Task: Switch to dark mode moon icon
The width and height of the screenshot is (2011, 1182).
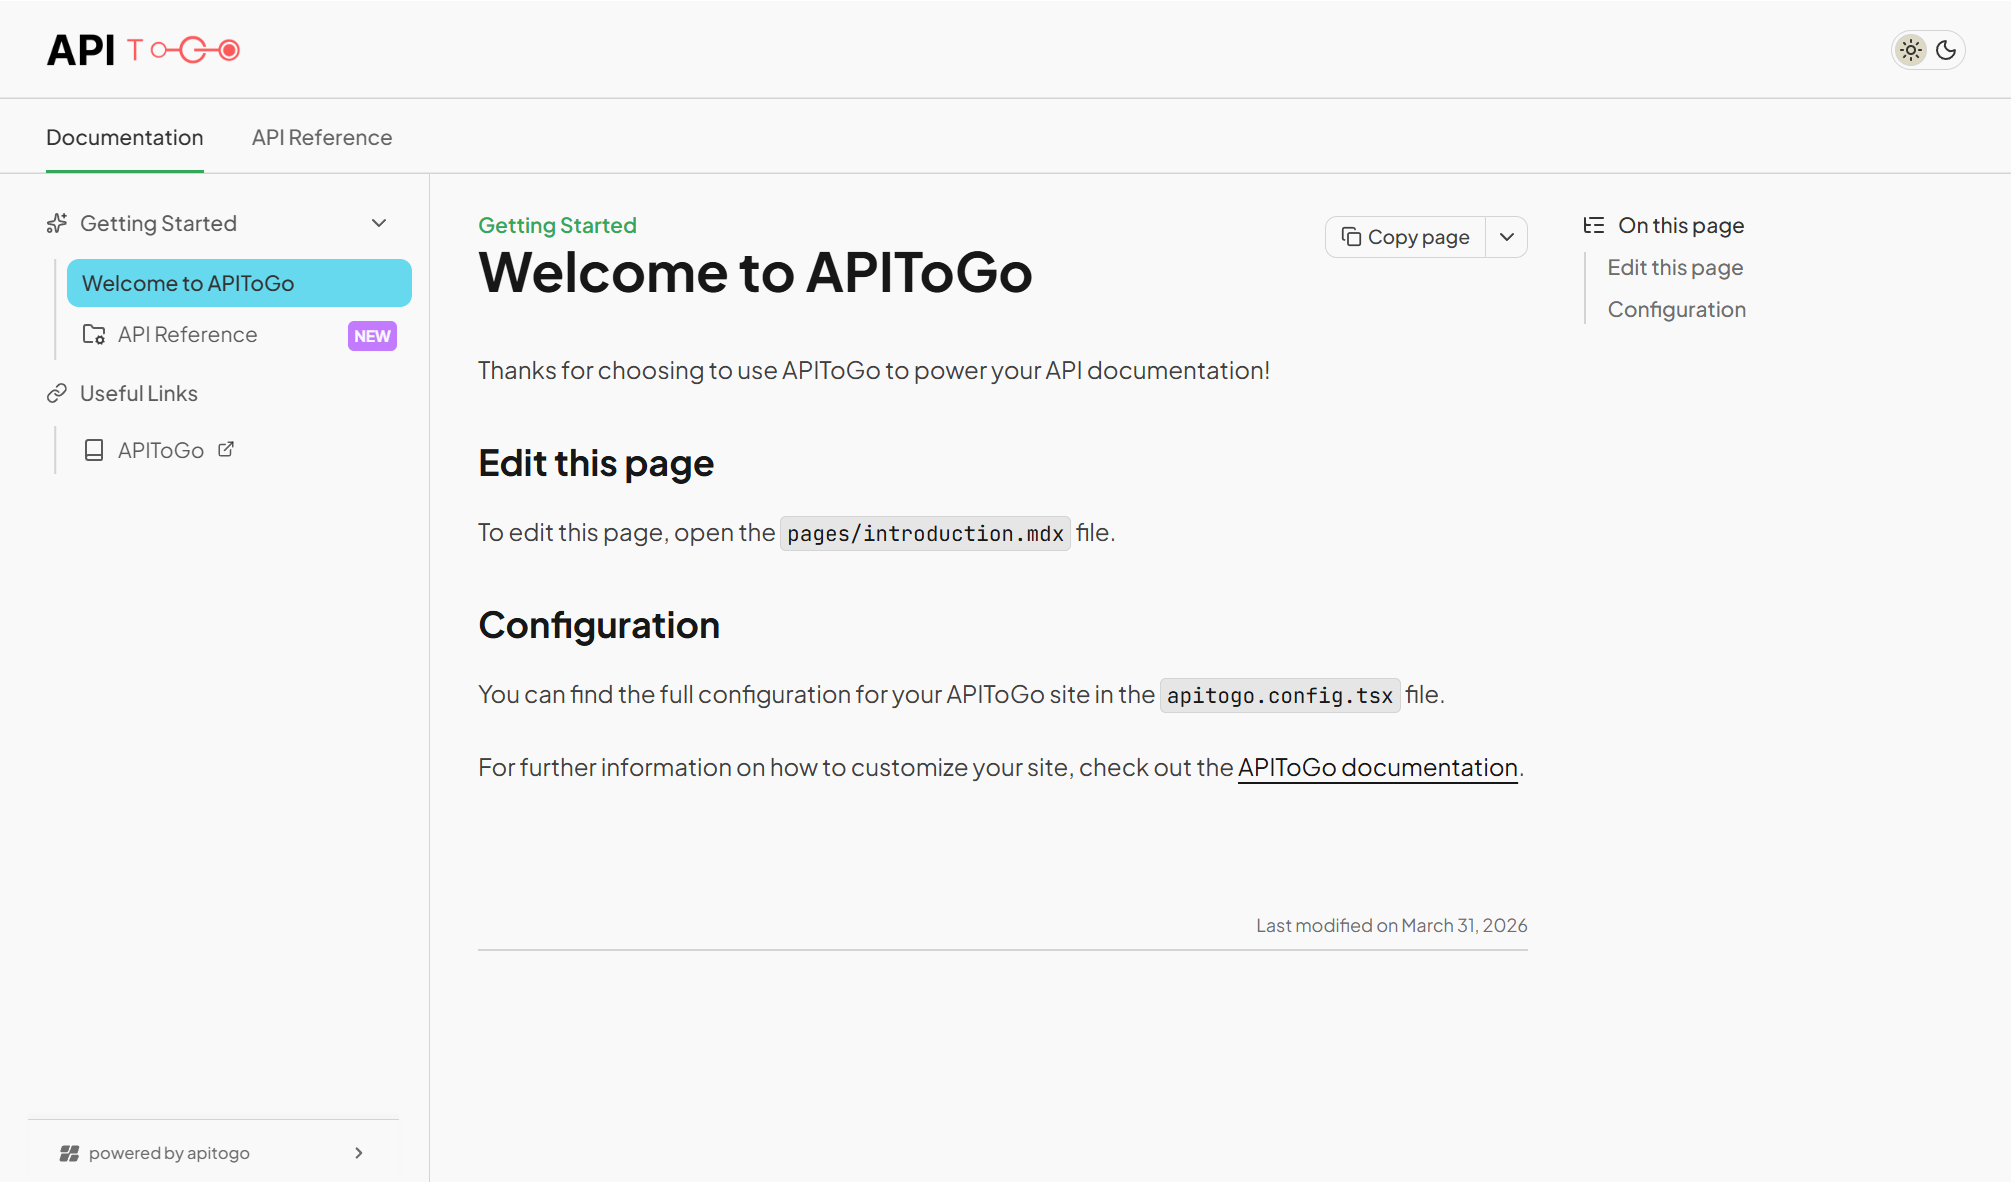Action: (1946, 50)
